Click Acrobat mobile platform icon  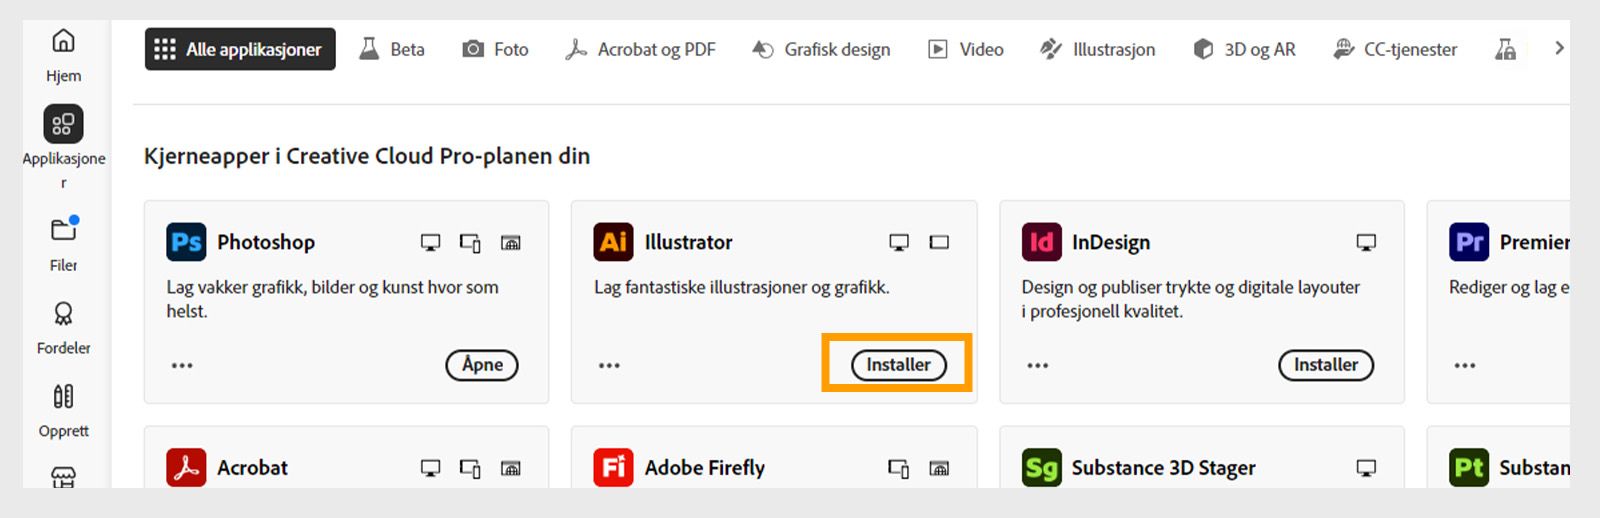click(470, 467)
